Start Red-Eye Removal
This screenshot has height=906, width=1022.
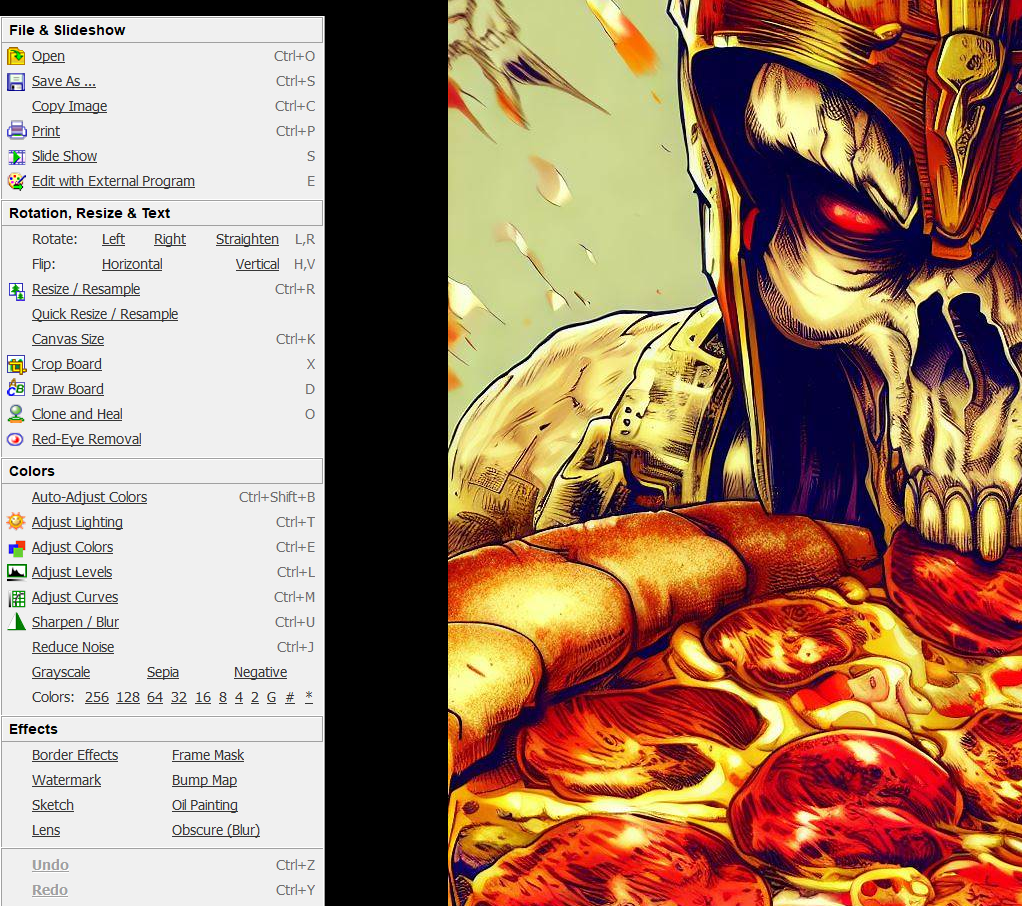point(87,439)
